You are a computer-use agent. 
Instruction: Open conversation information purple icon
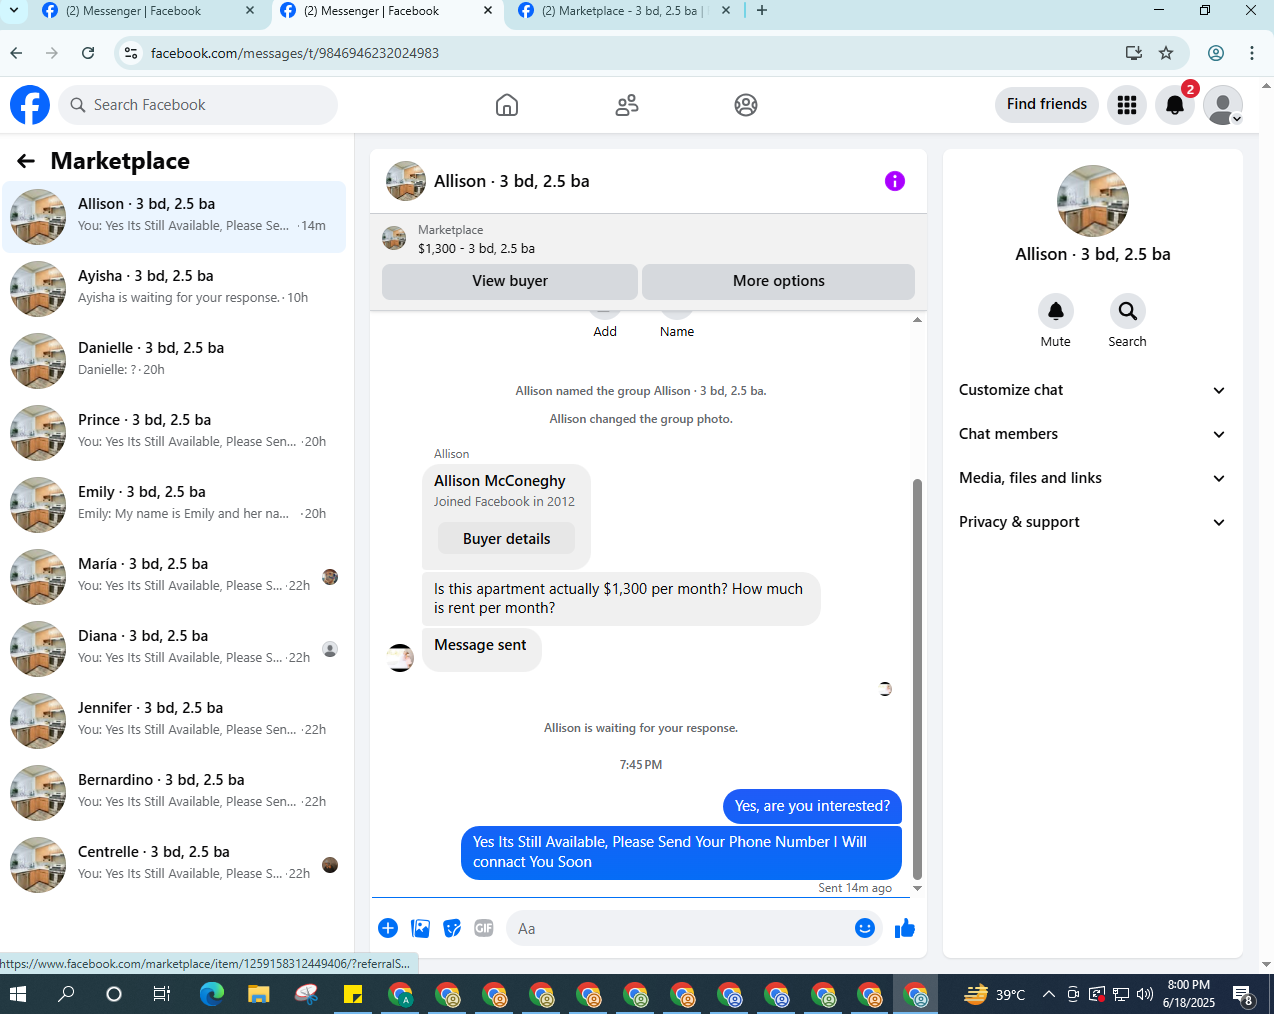point(895,181)
